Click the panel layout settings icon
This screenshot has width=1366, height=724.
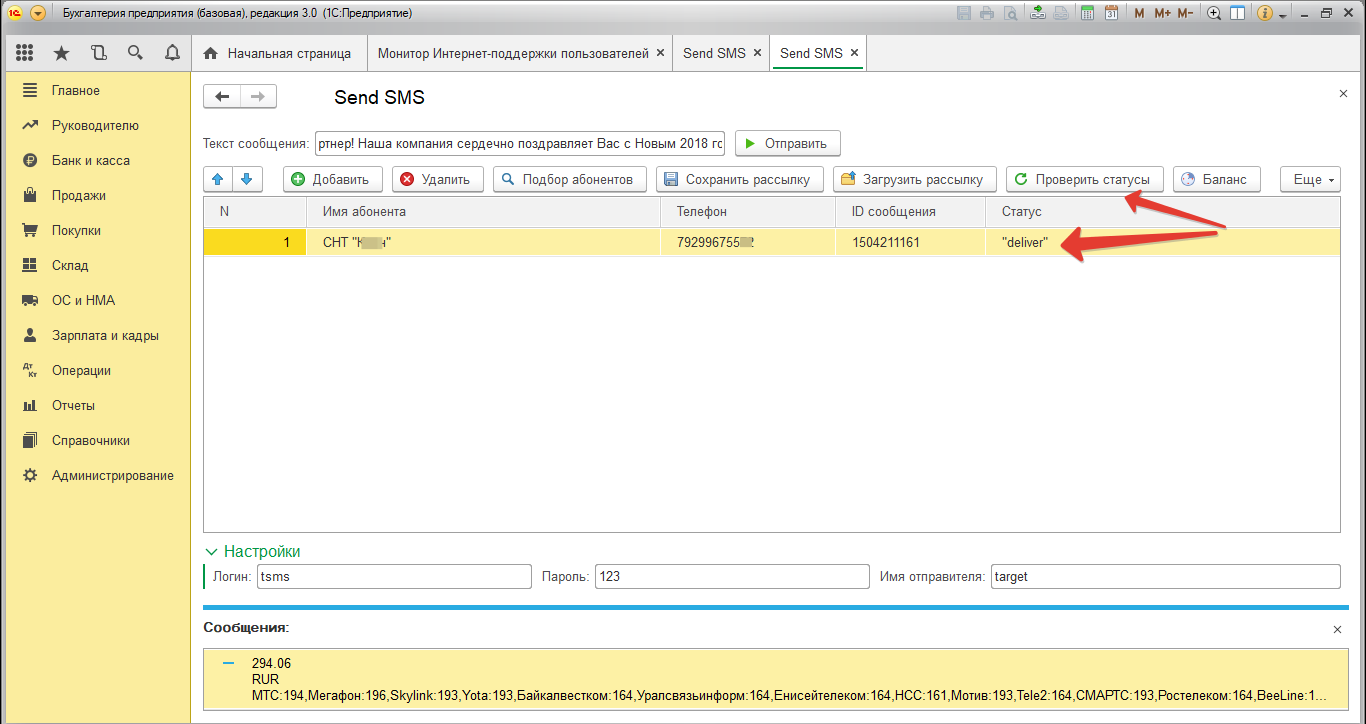point(1238,13)
